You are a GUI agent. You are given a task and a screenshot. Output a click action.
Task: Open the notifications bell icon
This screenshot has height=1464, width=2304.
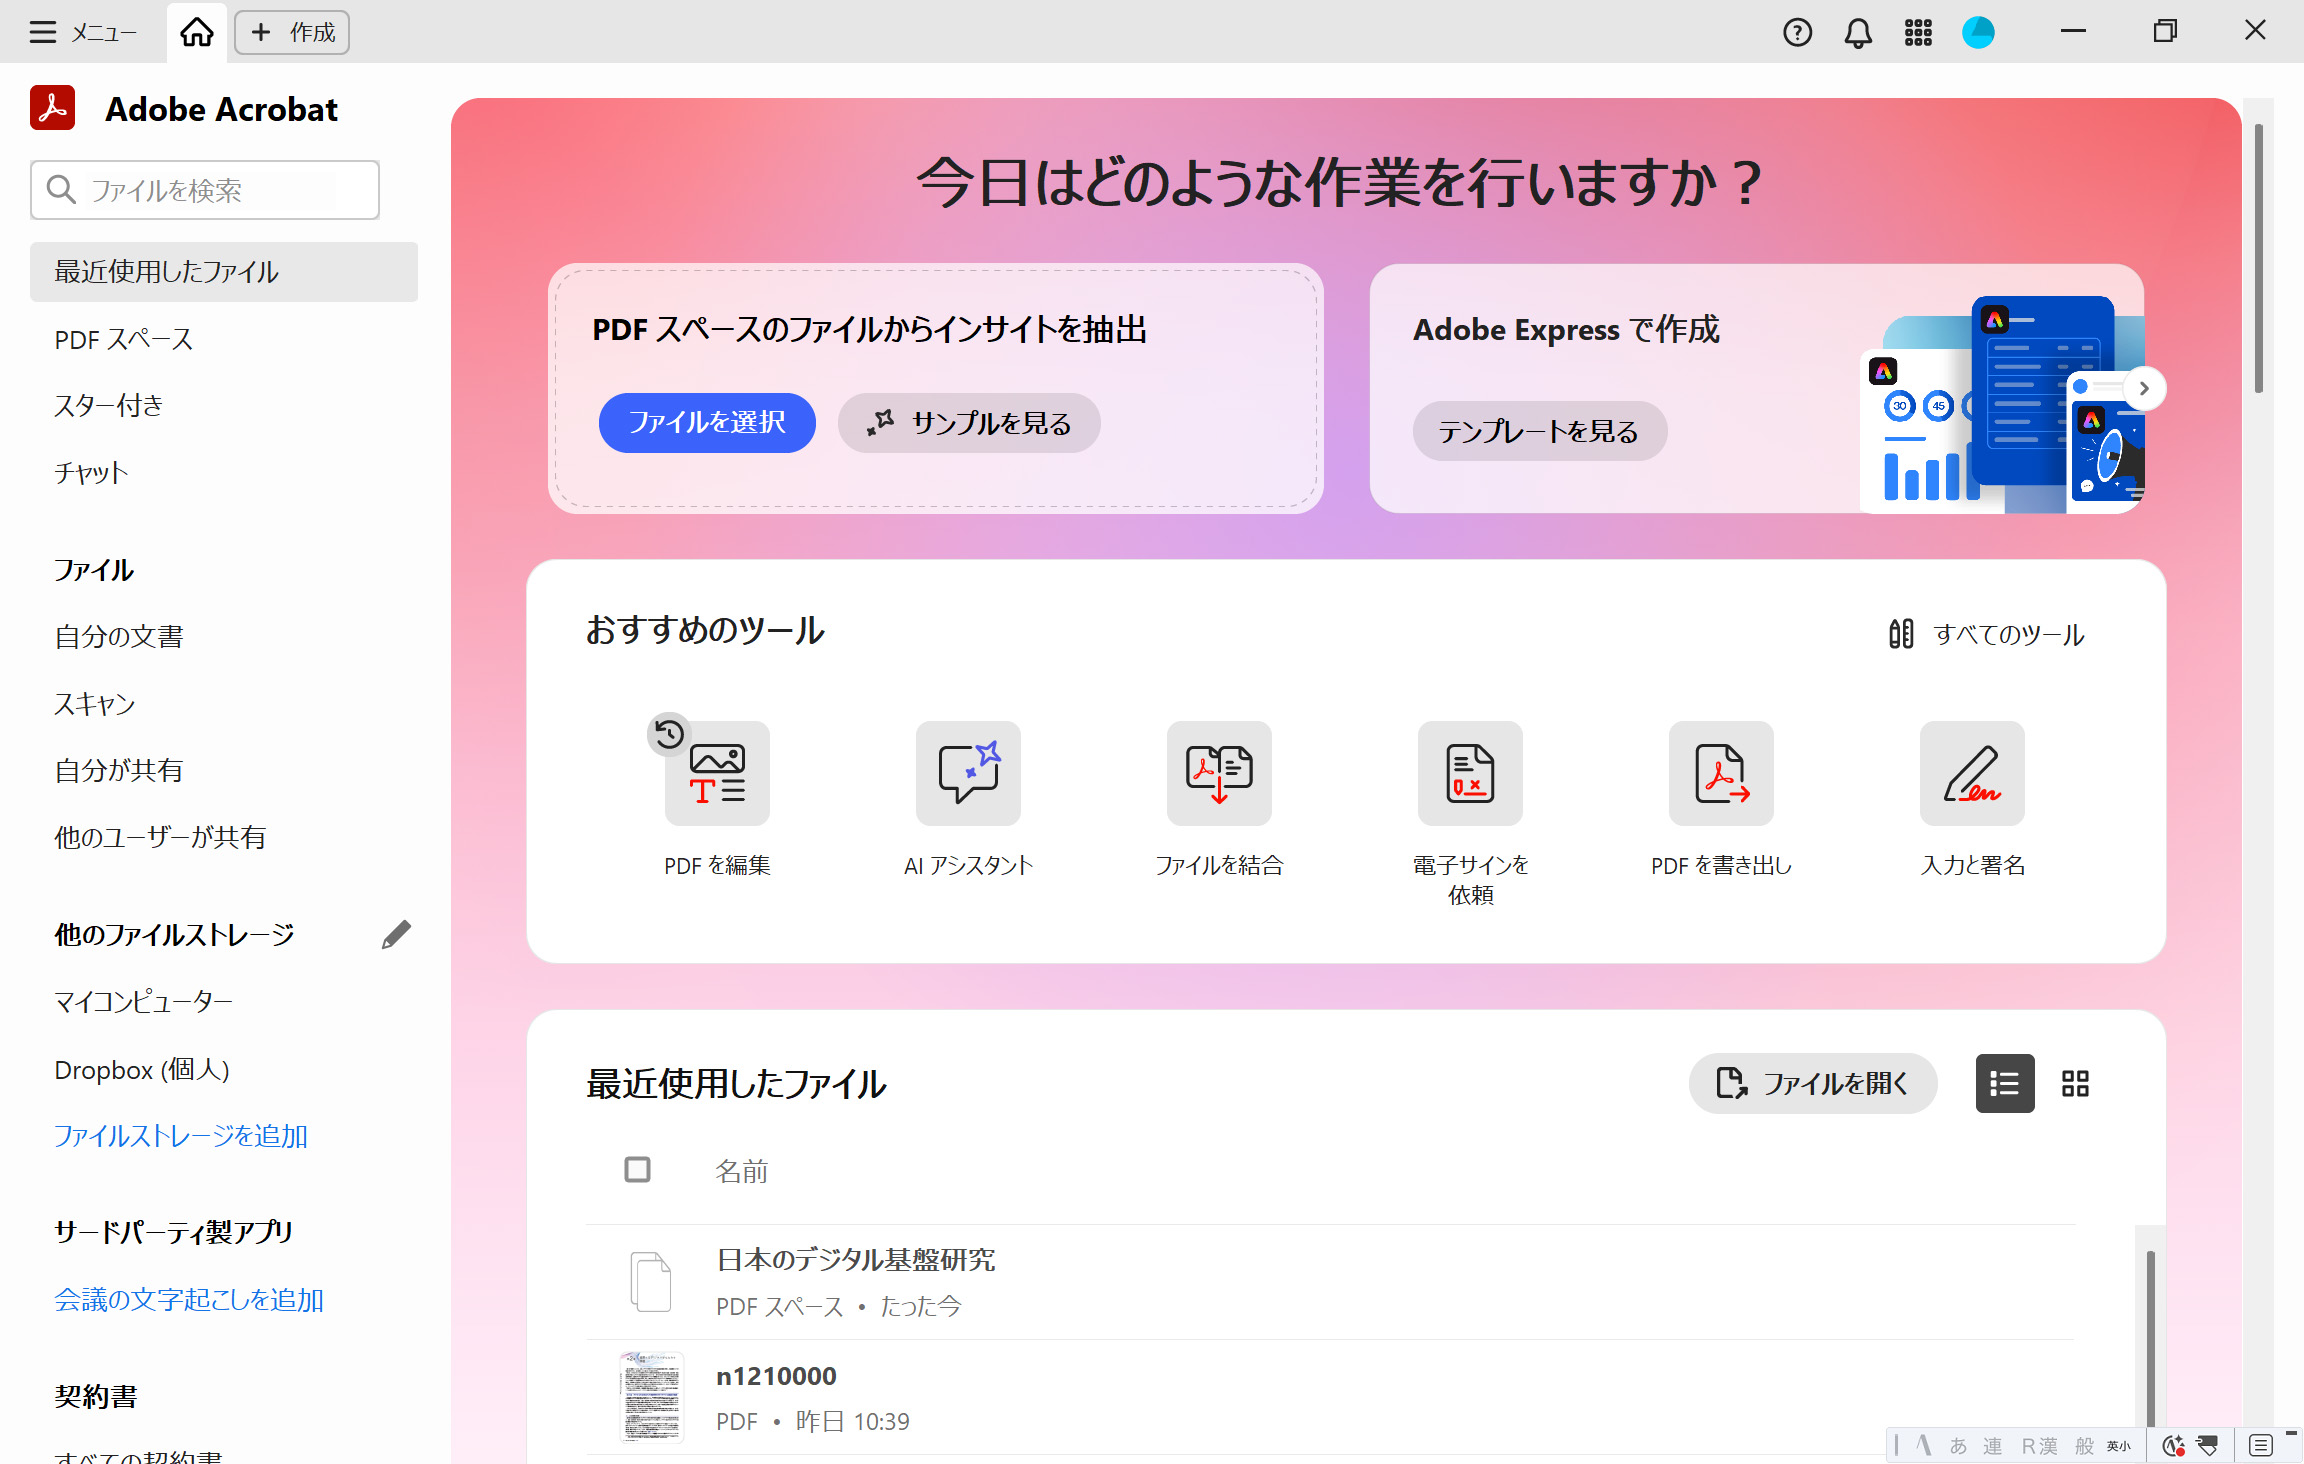(1857, 33)
